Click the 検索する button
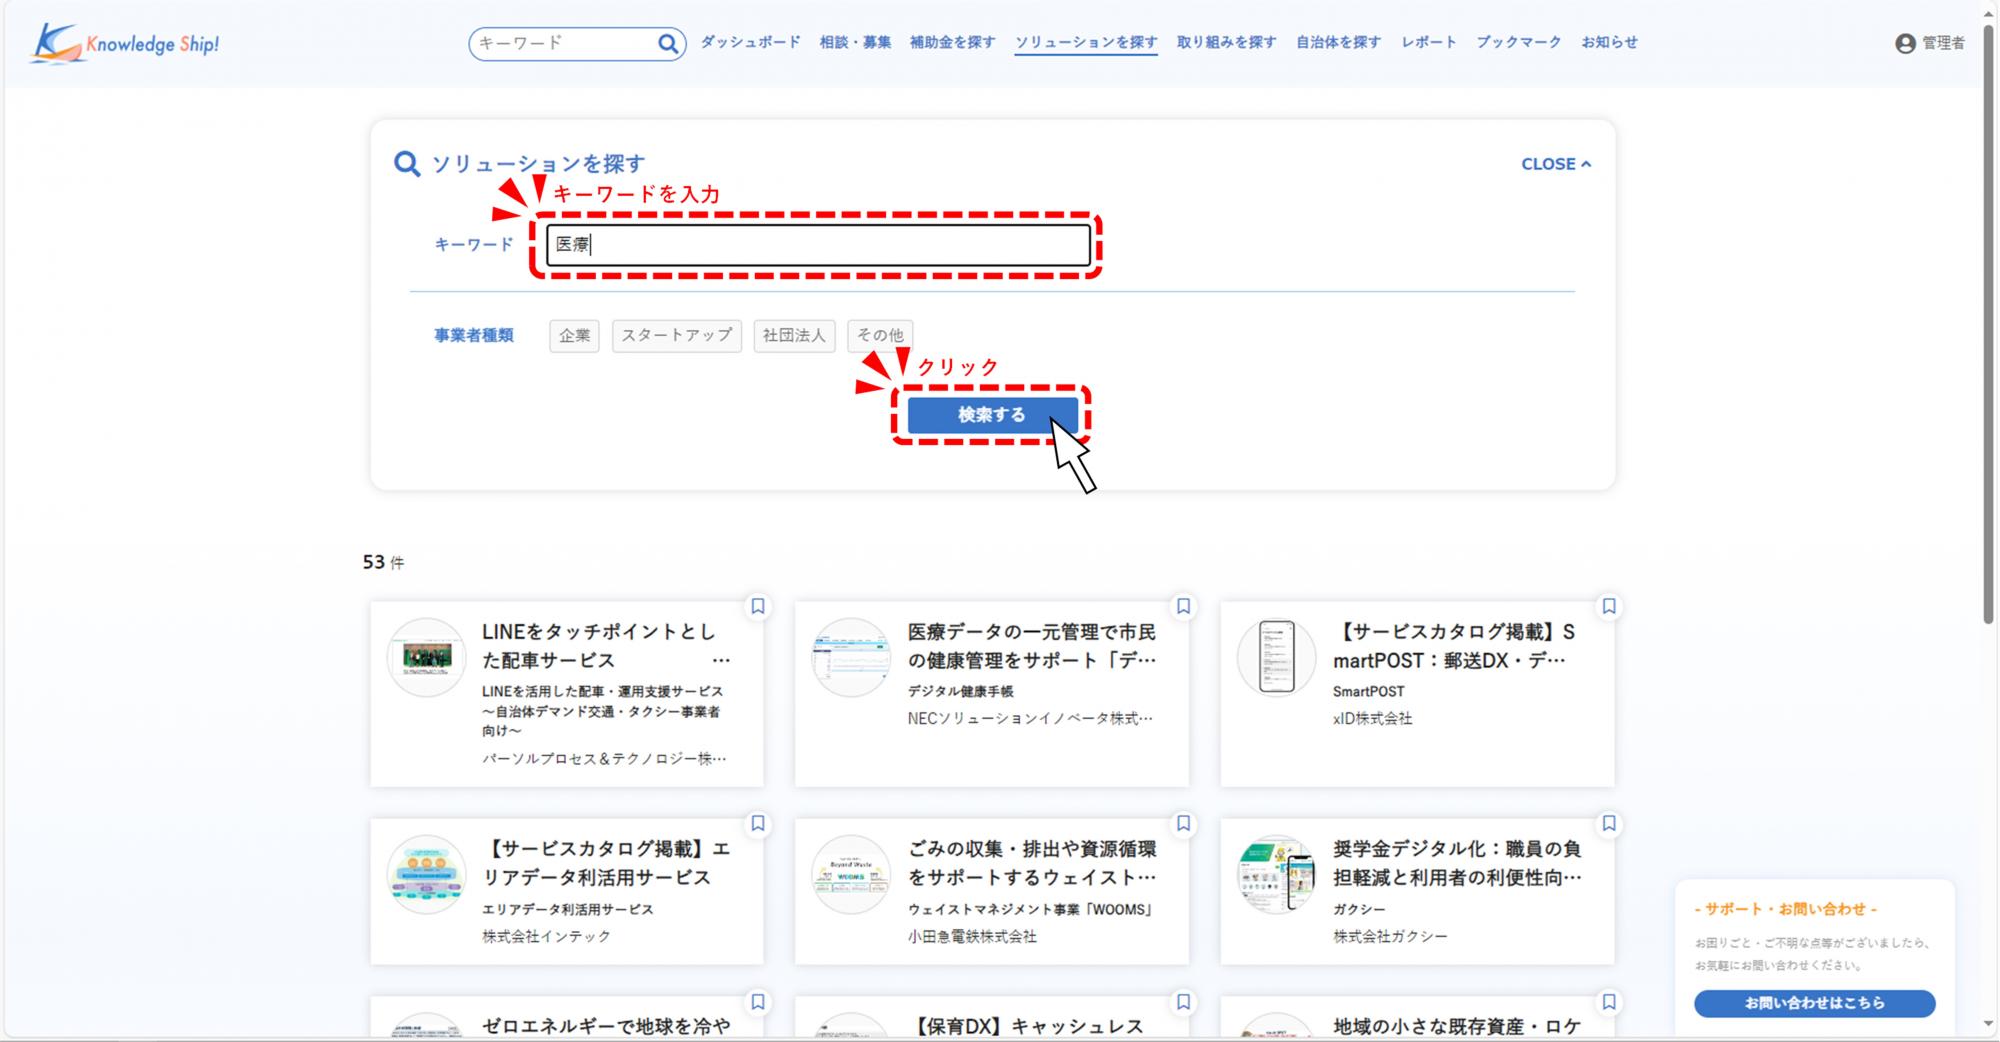Image resolution: width=2000 pixels, height=1042 pixels. tap(992, 415)
